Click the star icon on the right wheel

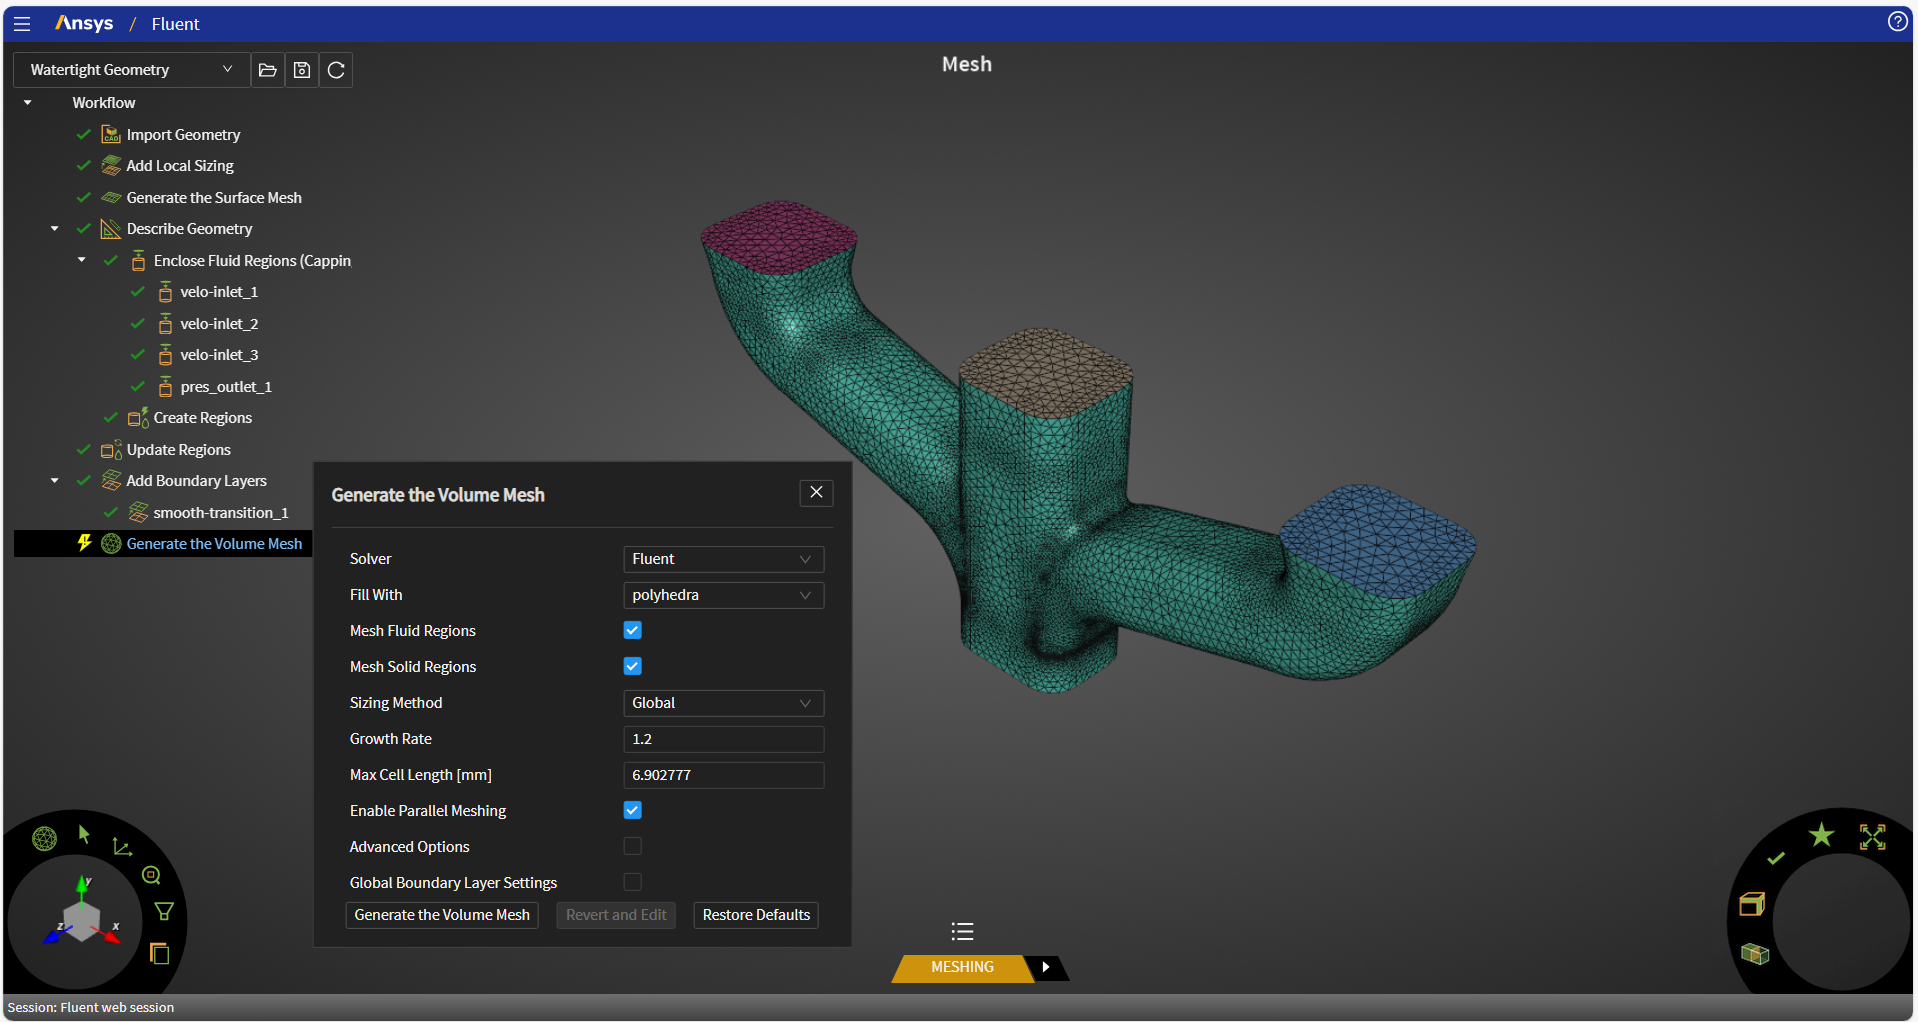pos(1820,833)
